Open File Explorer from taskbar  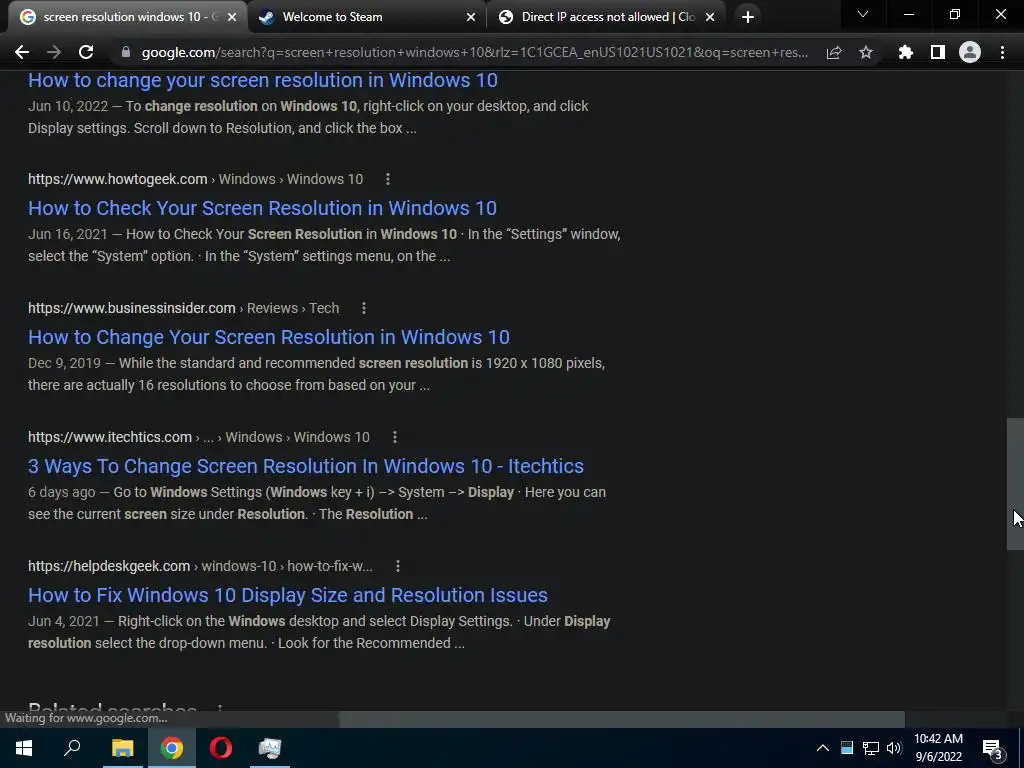pos(122,748)
